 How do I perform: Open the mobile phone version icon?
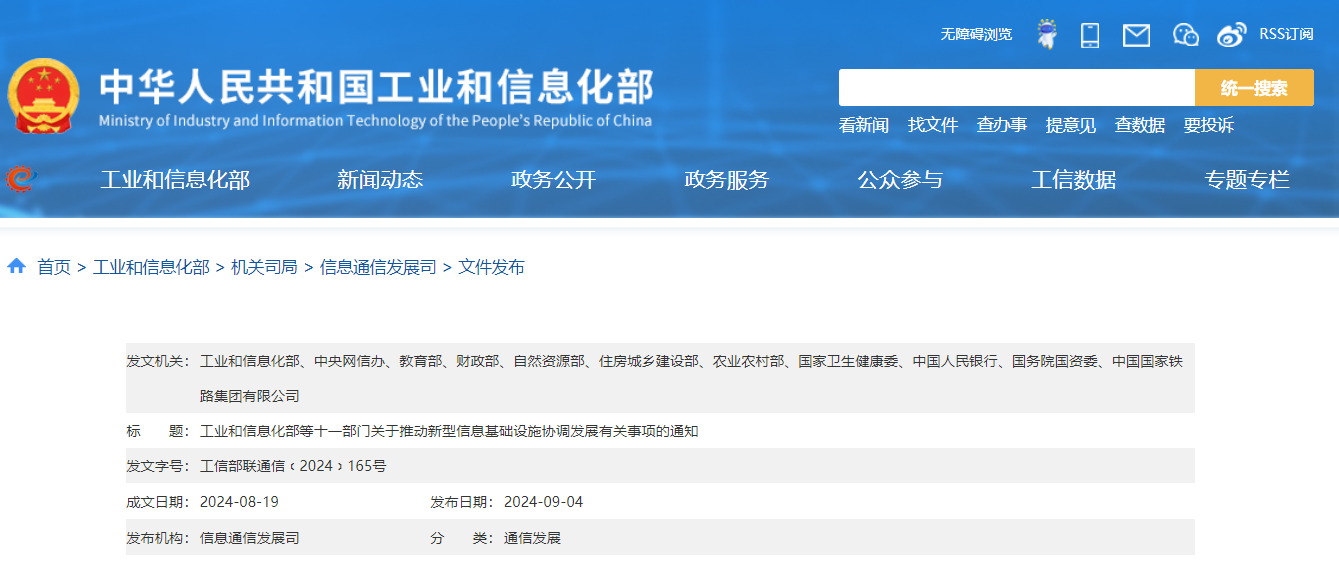1090,35
